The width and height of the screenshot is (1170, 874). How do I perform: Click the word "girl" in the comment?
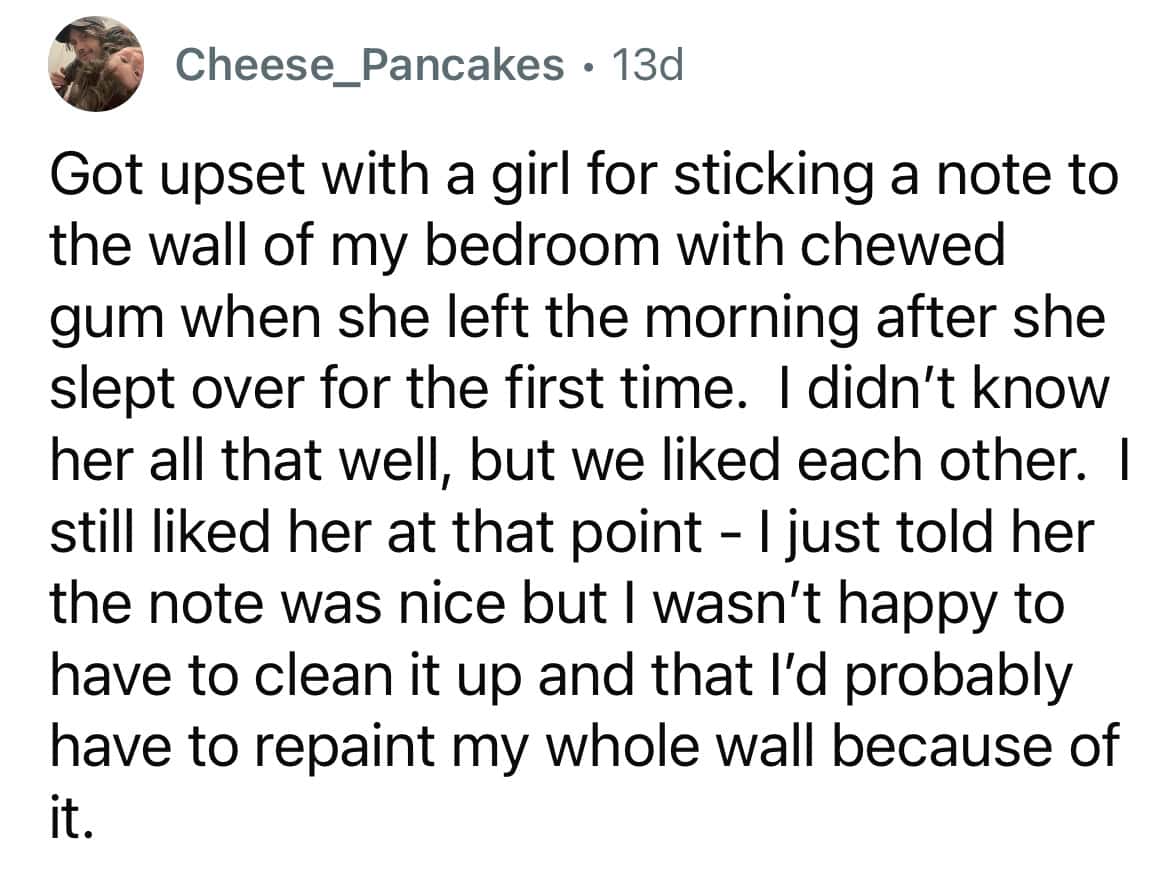coord(488,179)
